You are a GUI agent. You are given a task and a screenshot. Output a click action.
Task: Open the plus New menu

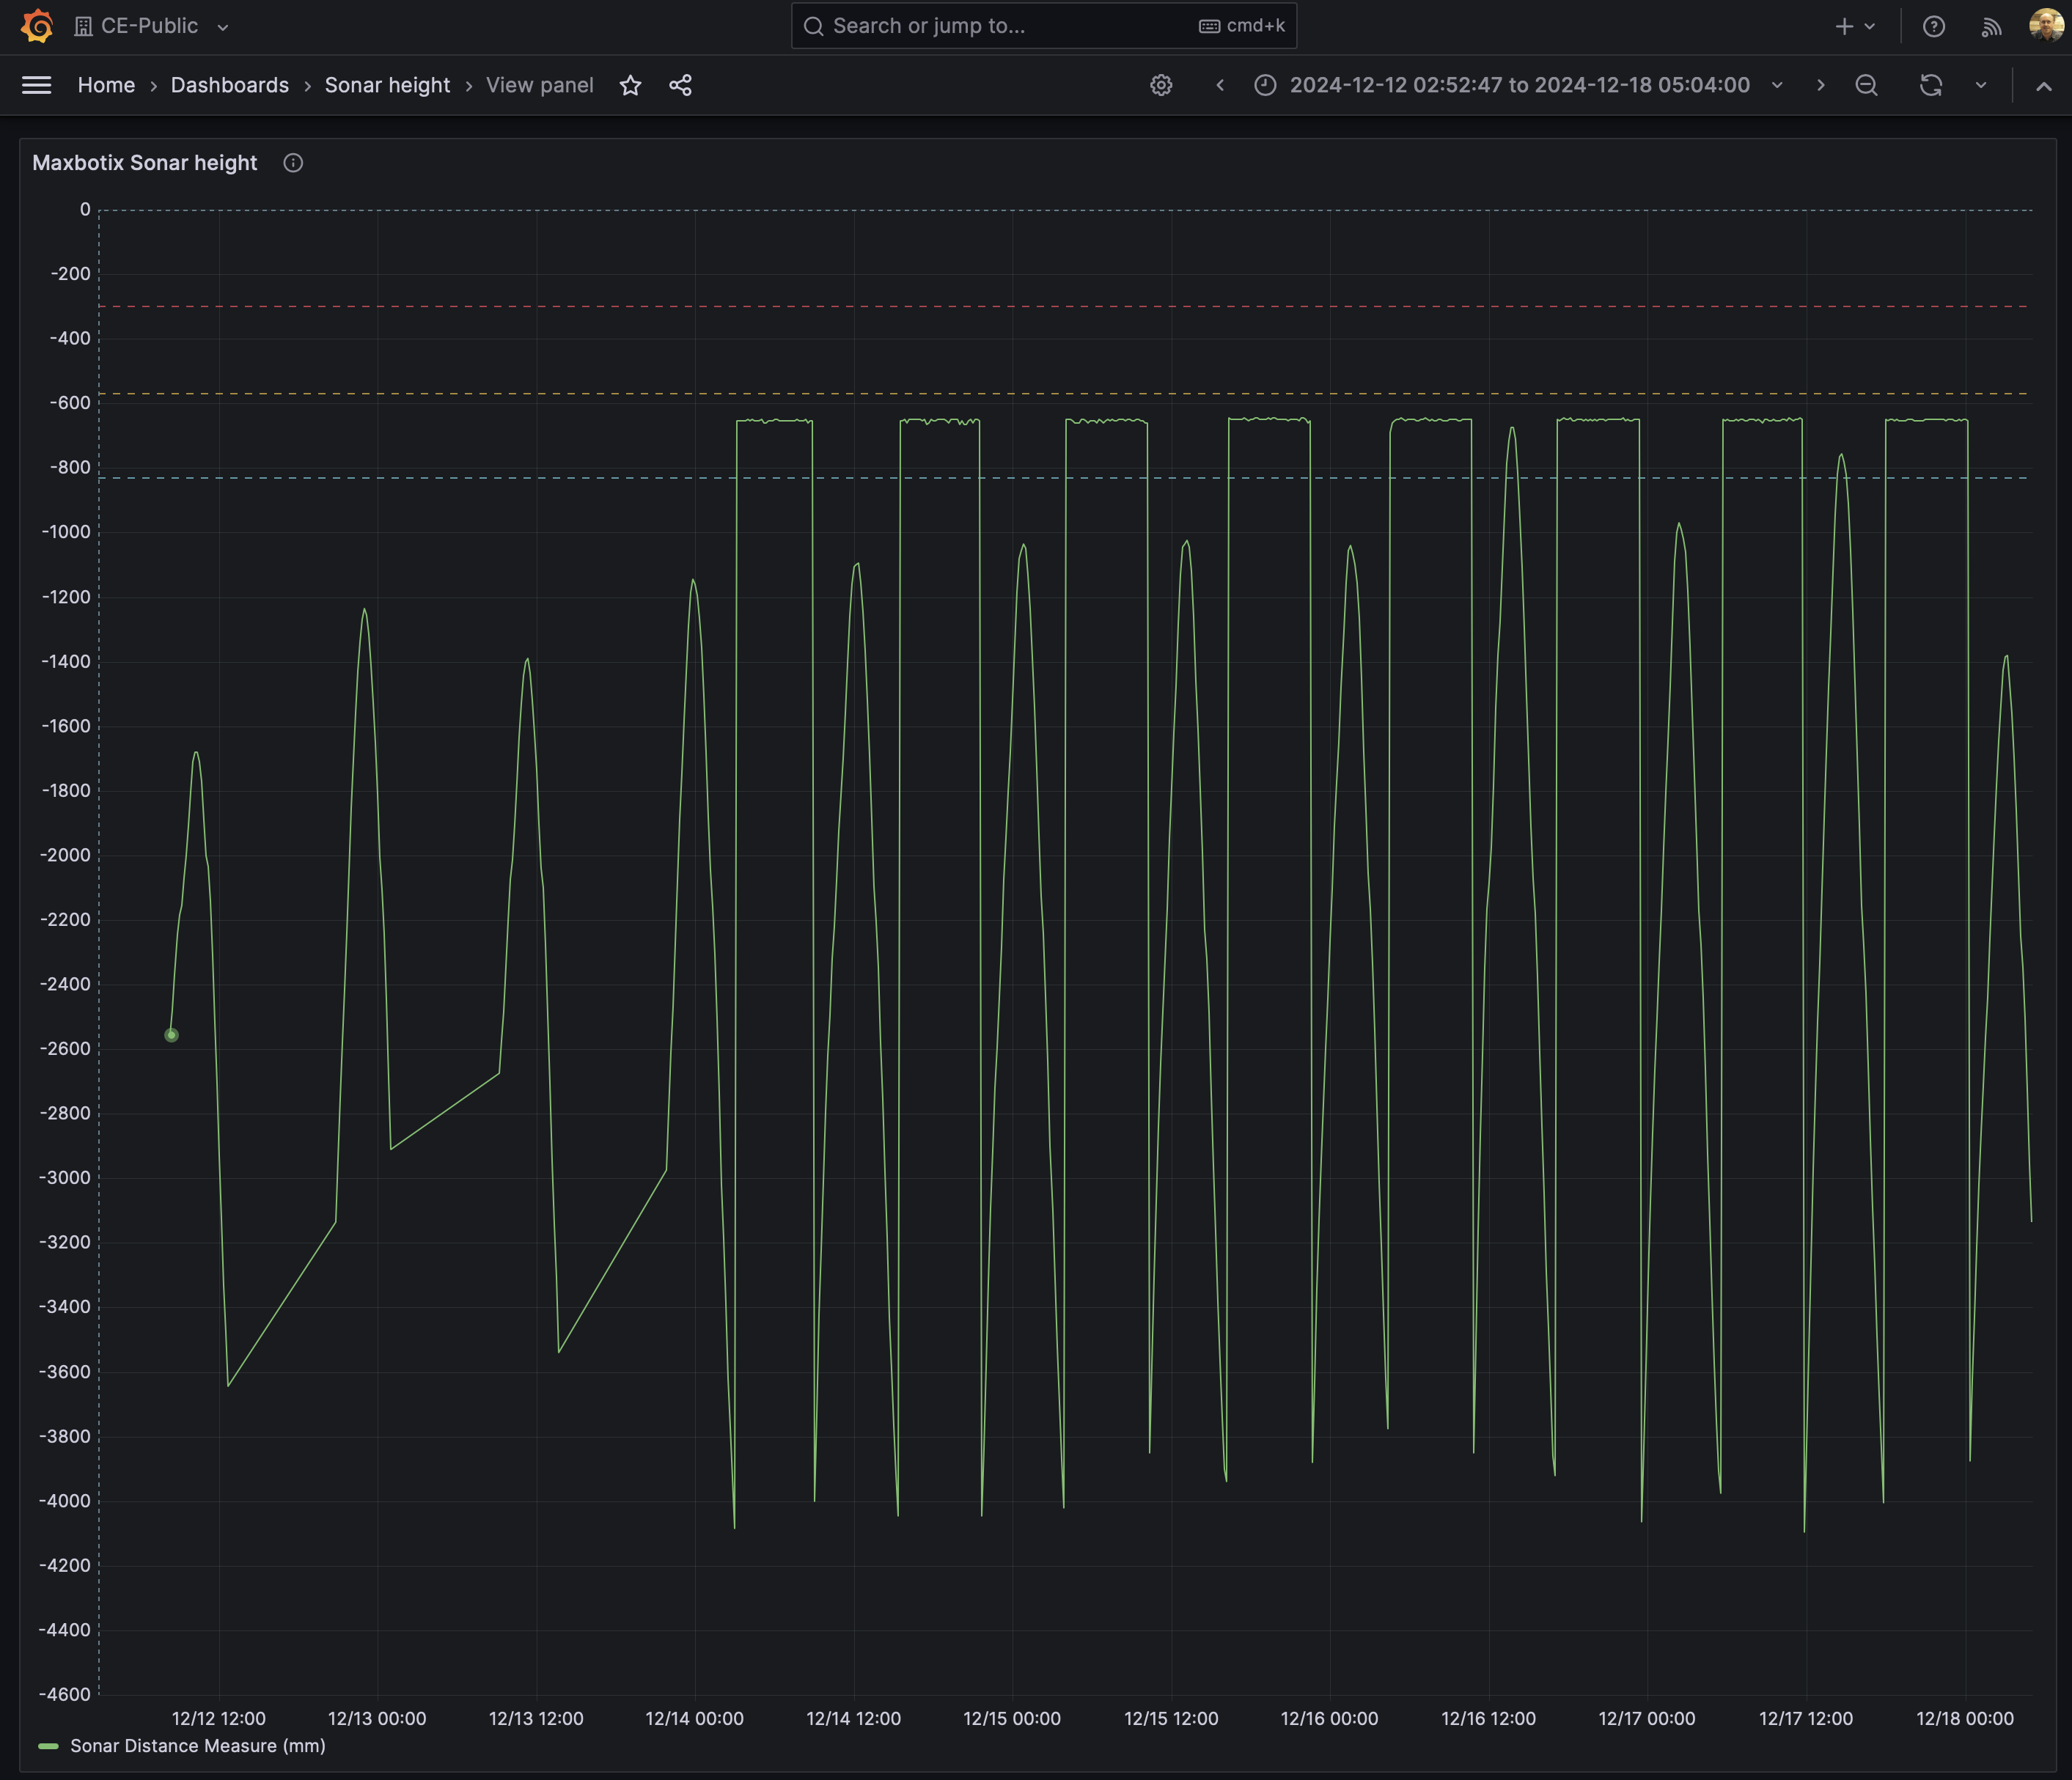tap(1844, 26)
